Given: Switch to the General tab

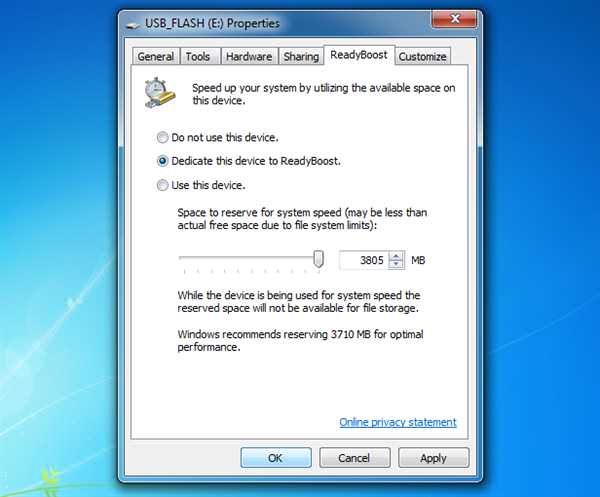Looking at the screenshot, I should (x=155, y=57).
